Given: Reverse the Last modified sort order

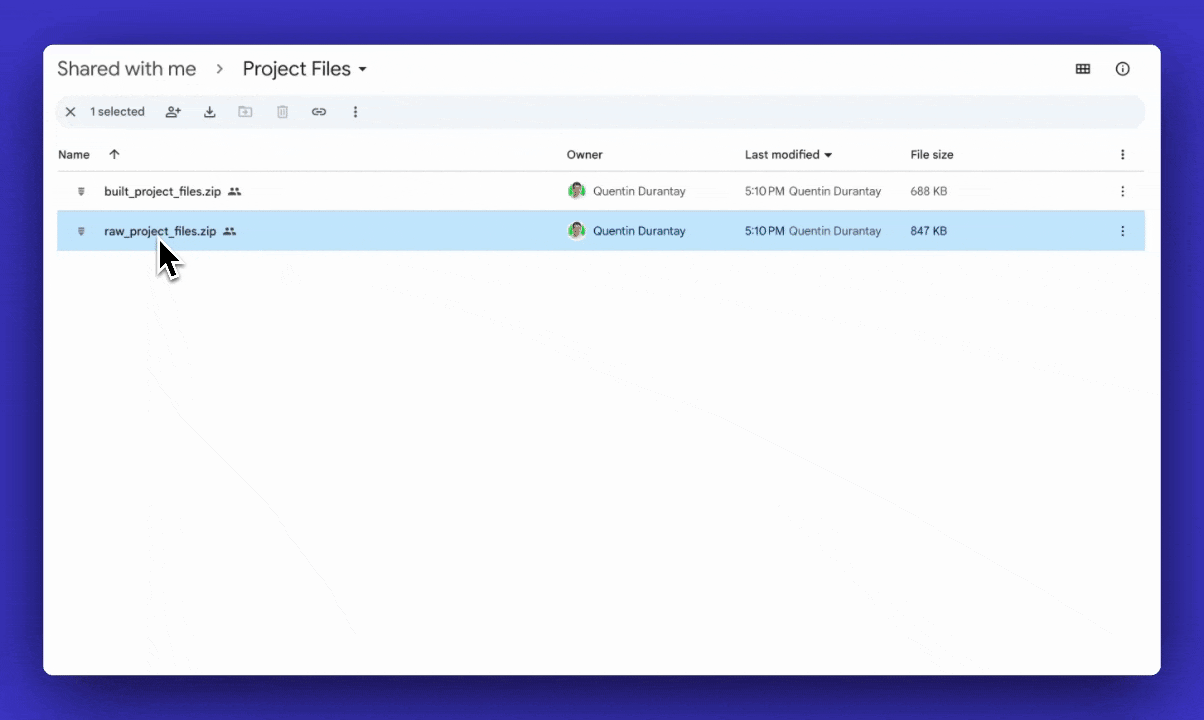Looking at the screenshot, I should 829,154.
